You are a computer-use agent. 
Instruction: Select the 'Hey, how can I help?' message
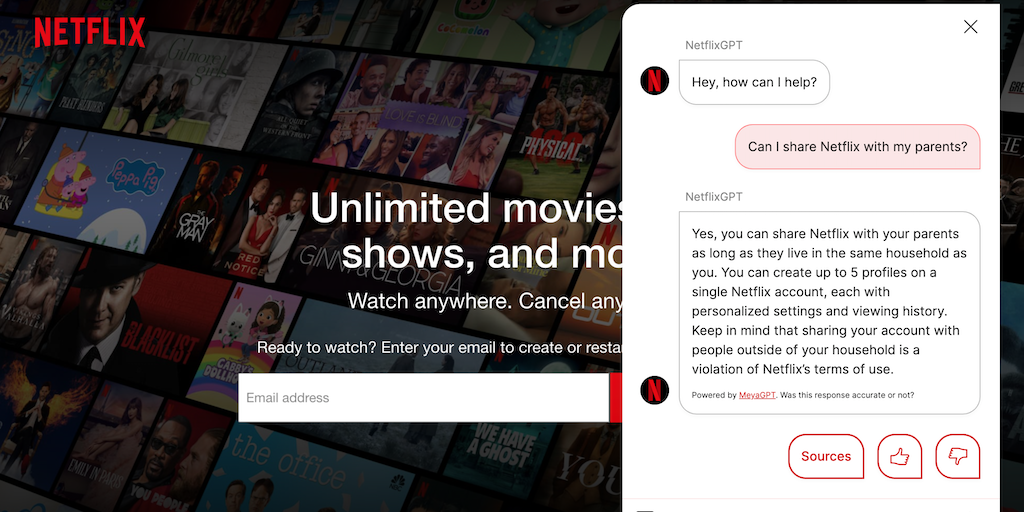(754, 82)
